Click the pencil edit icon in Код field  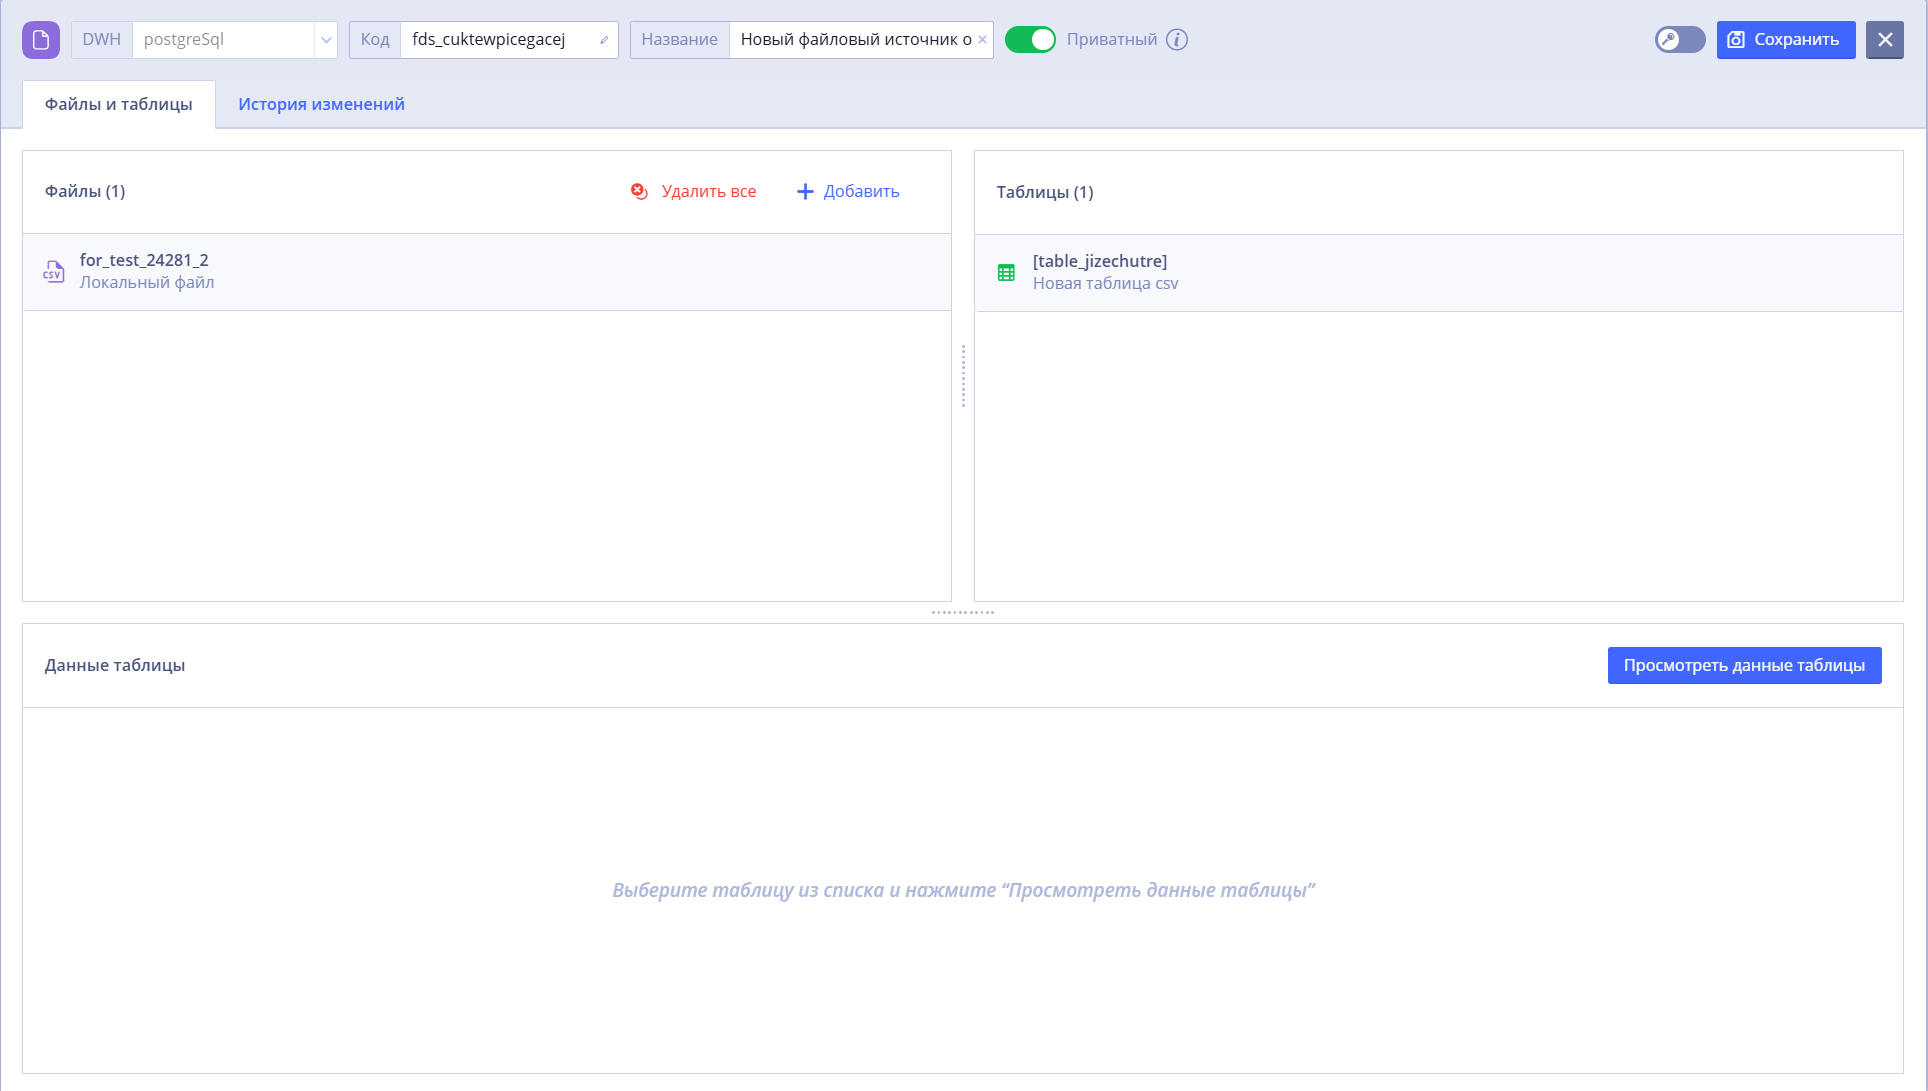604,40
